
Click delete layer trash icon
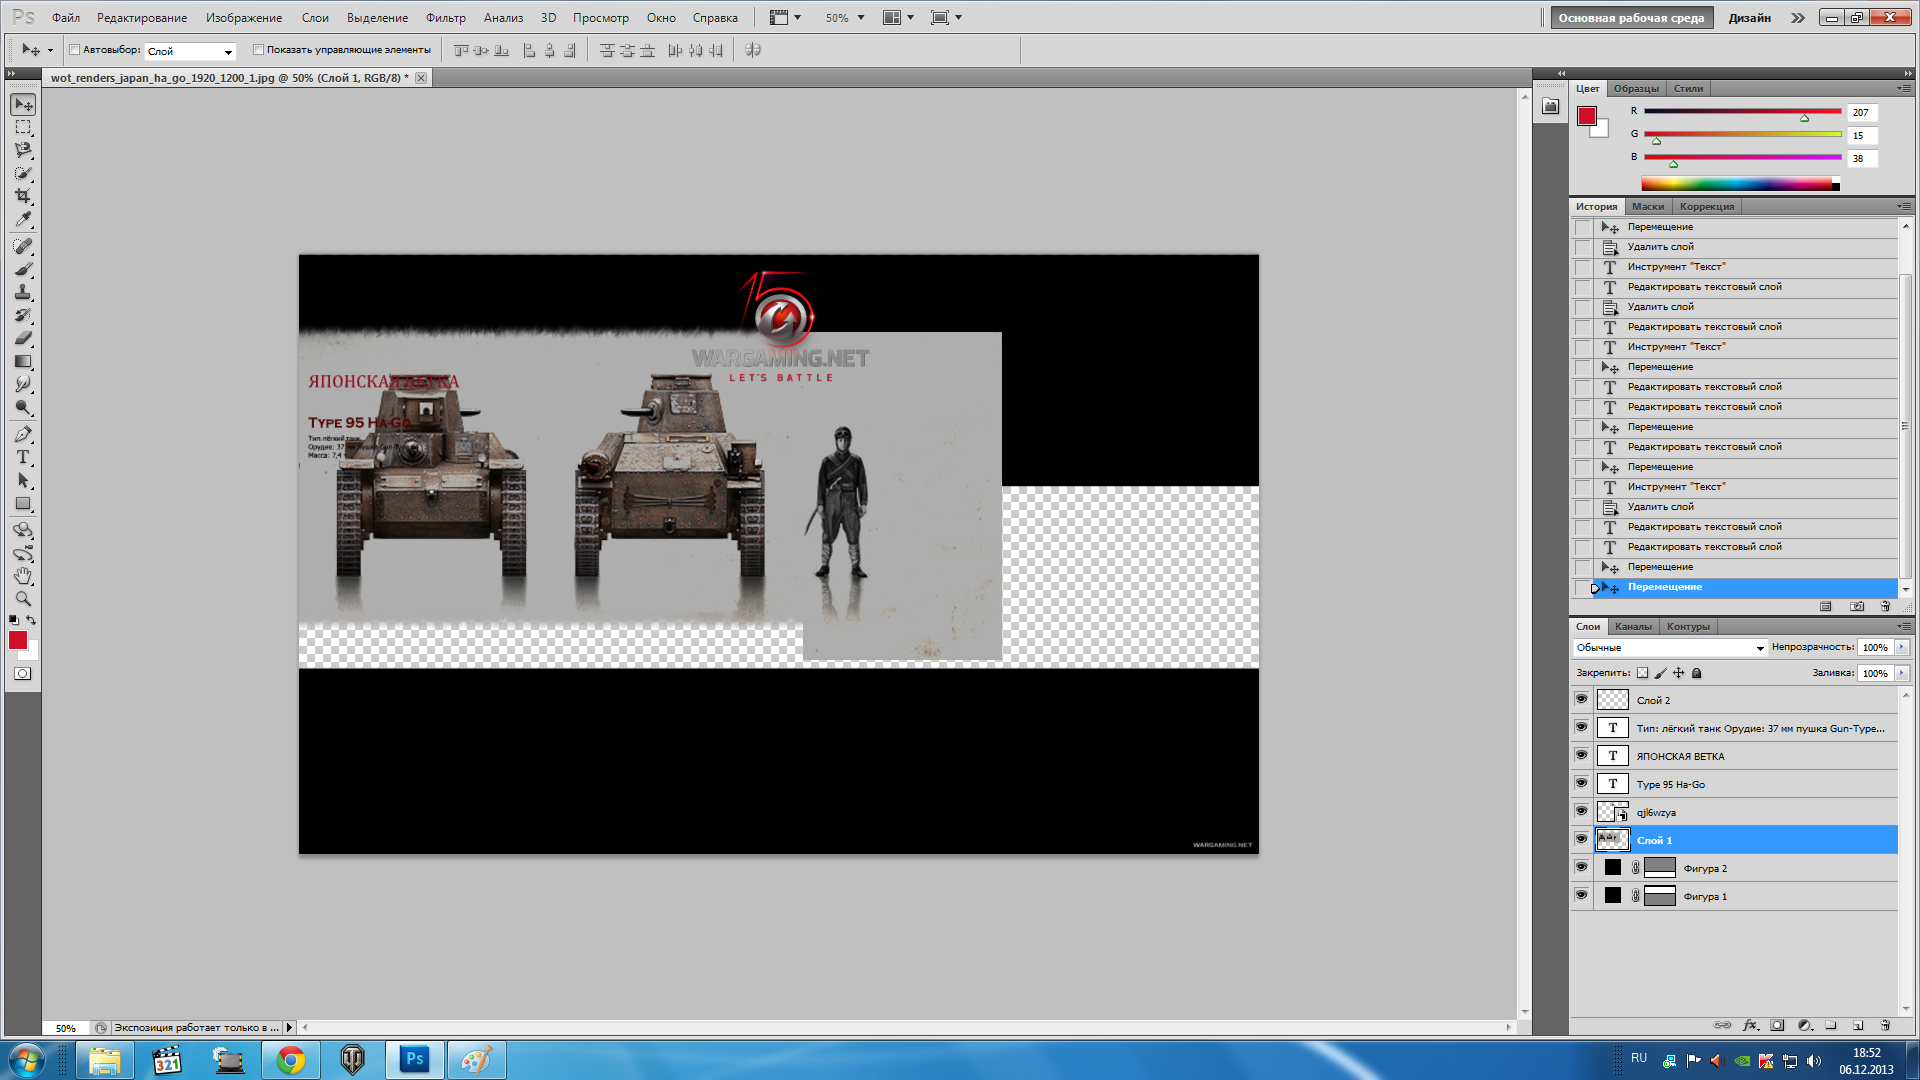coord(1885,1025)
